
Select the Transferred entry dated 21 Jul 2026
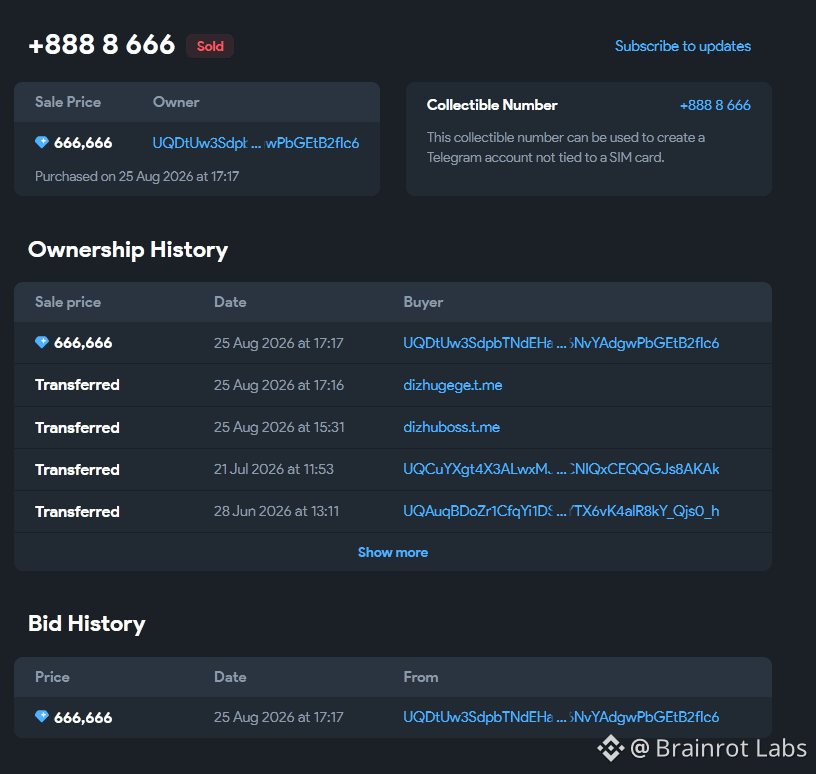point(77,470)
